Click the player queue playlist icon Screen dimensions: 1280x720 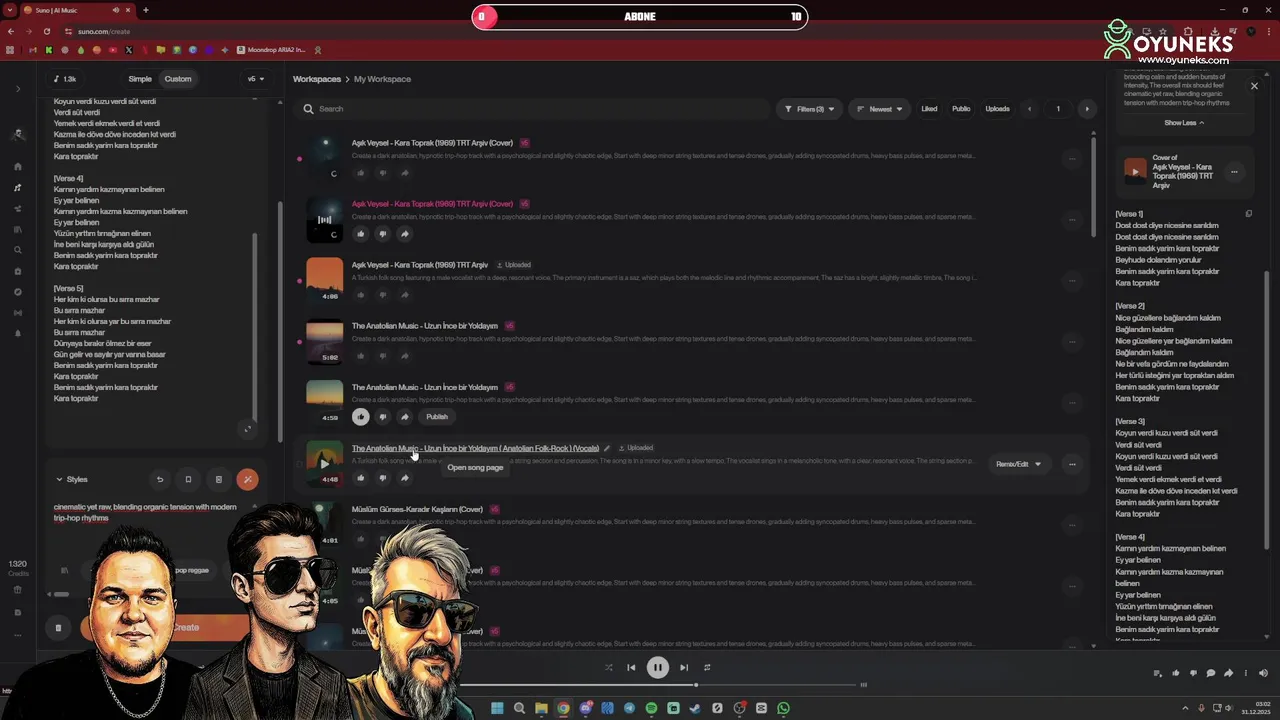coord(1157,673)
